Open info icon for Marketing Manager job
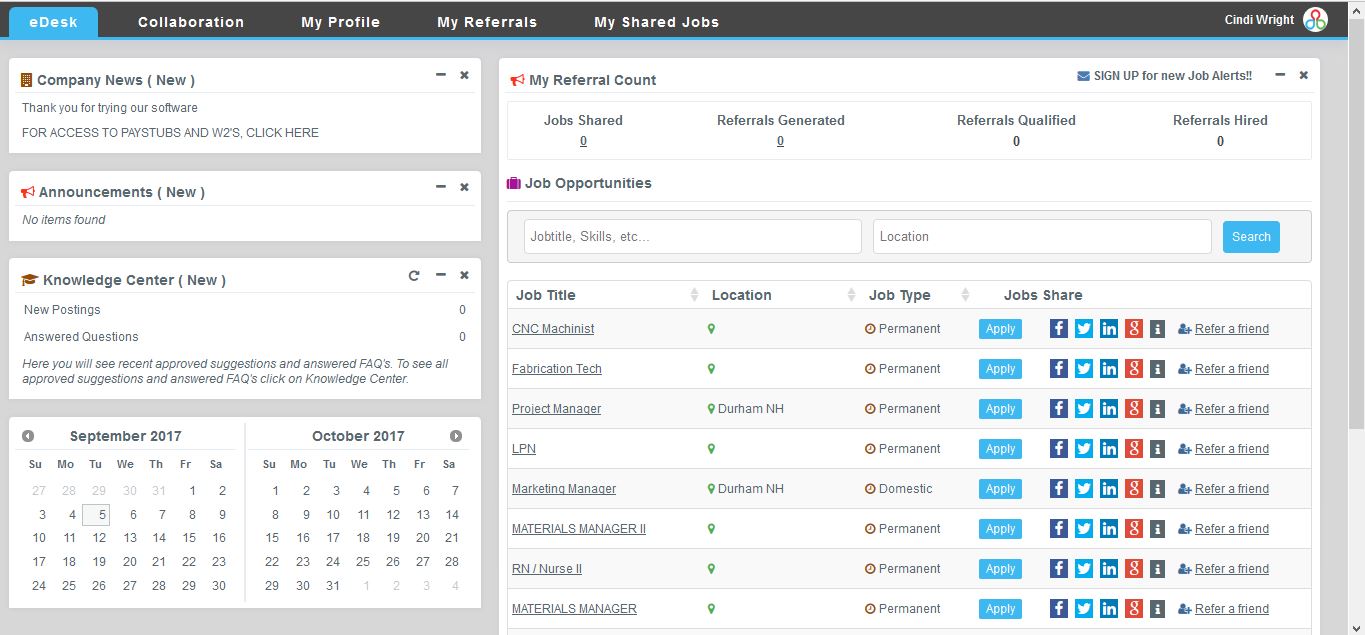 1157,489
